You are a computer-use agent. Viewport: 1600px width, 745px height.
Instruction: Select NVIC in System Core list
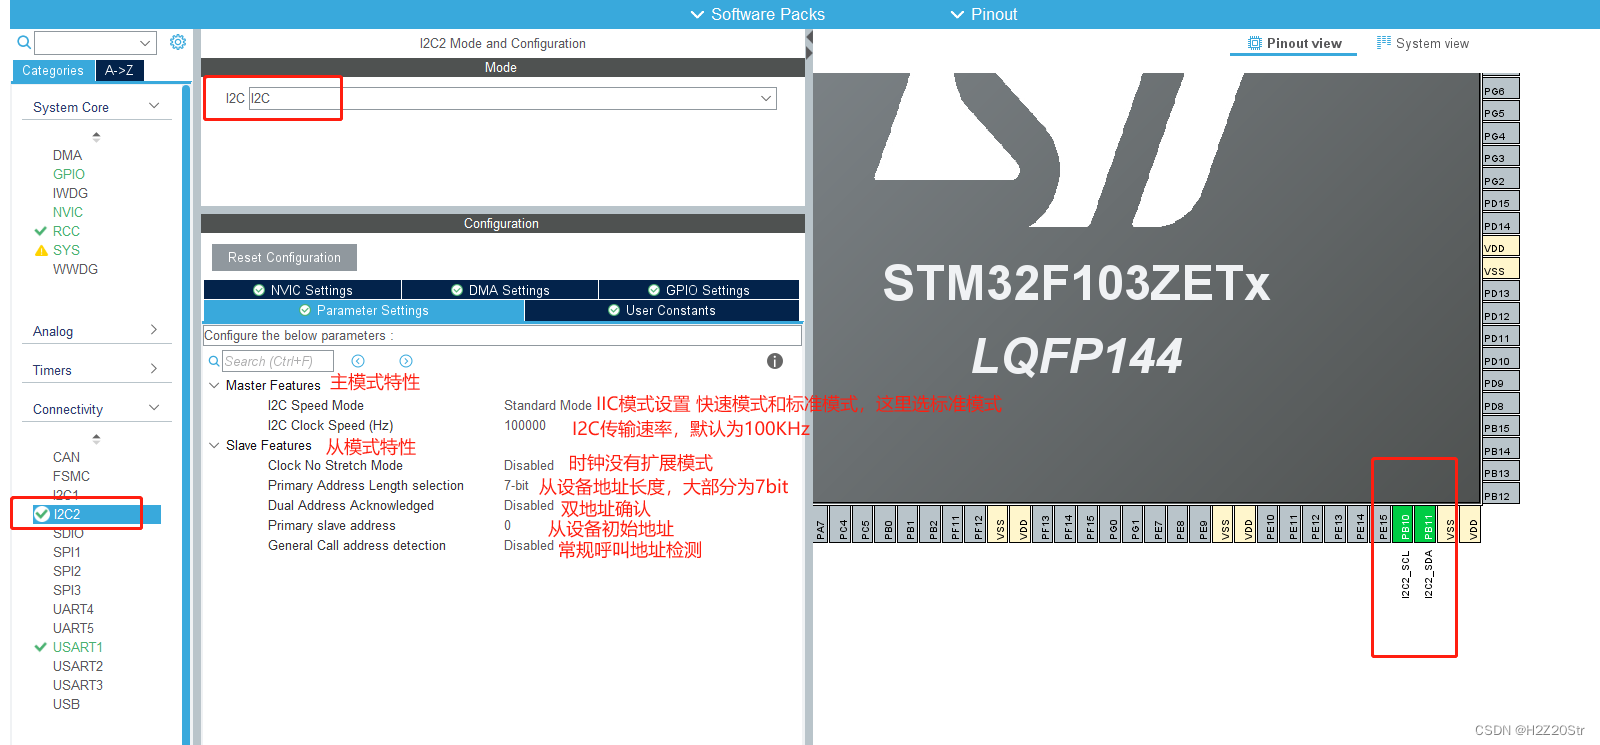[x=68, y=212]
